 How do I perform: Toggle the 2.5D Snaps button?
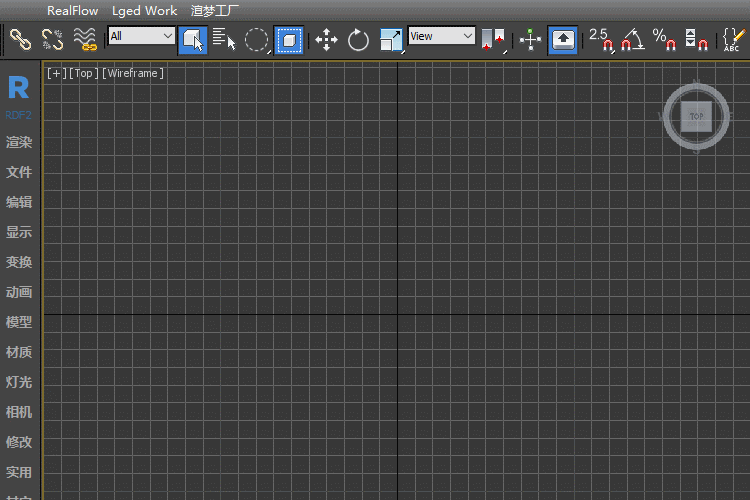pos(600,40)
